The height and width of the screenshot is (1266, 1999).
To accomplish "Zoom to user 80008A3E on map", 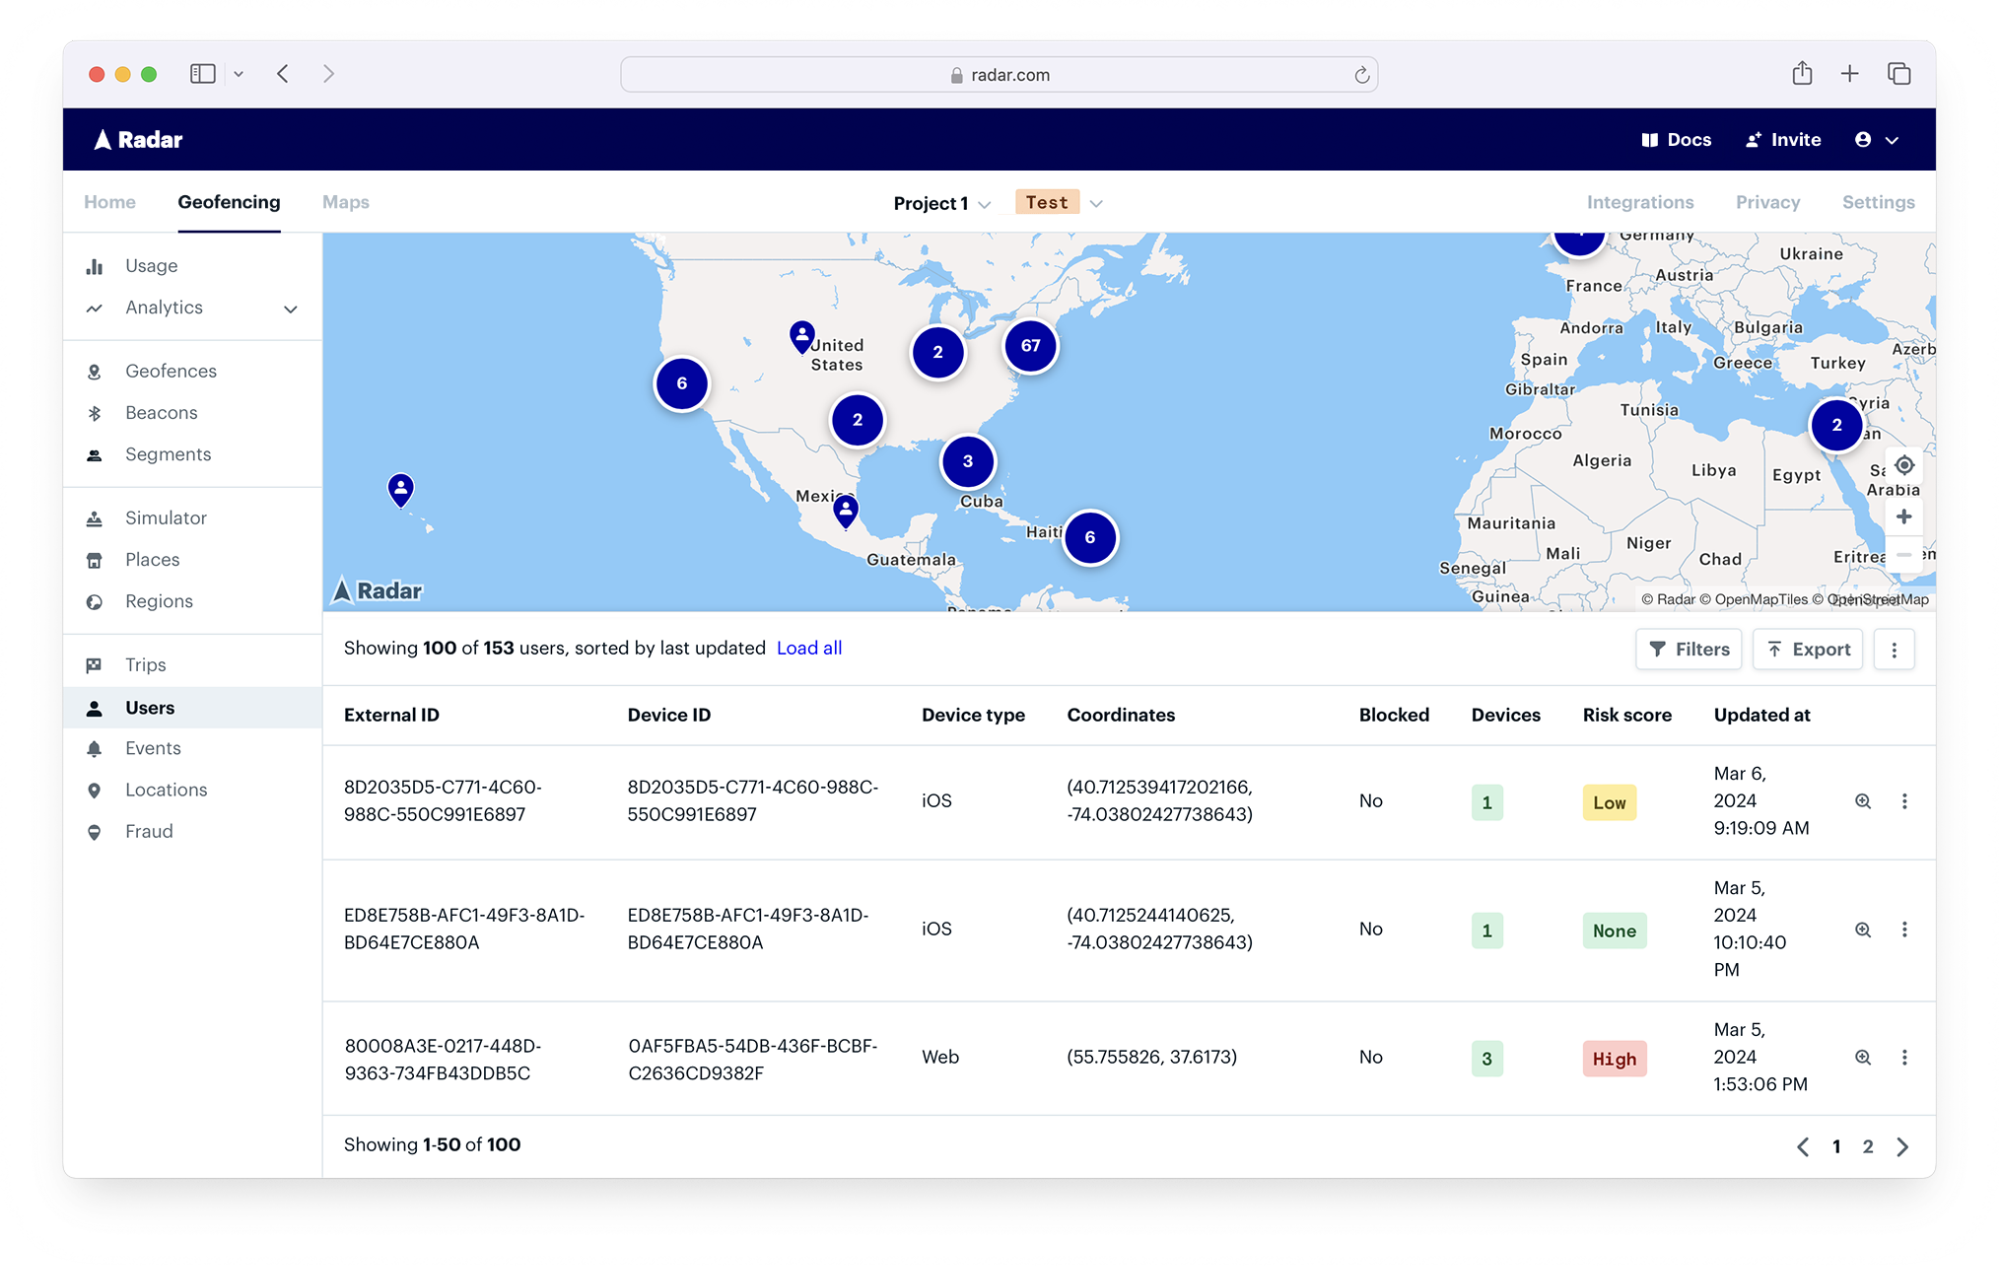I will (x=1862, y=1057).
